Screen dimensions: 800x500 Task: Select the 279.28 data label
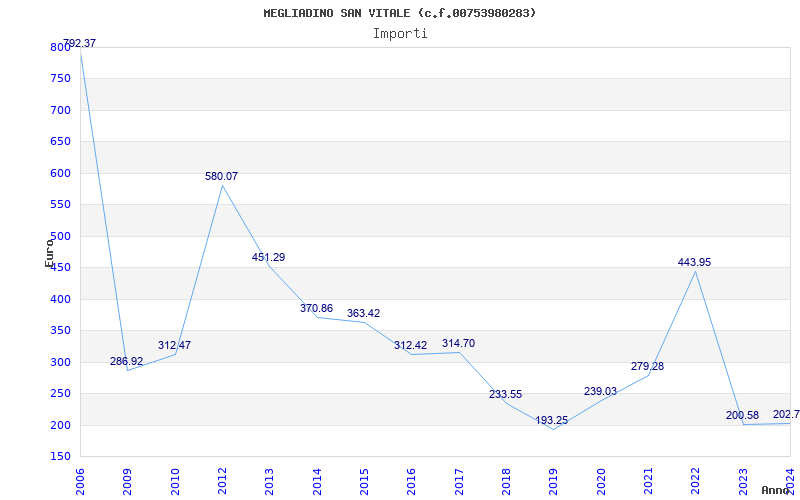coord(647,366)
